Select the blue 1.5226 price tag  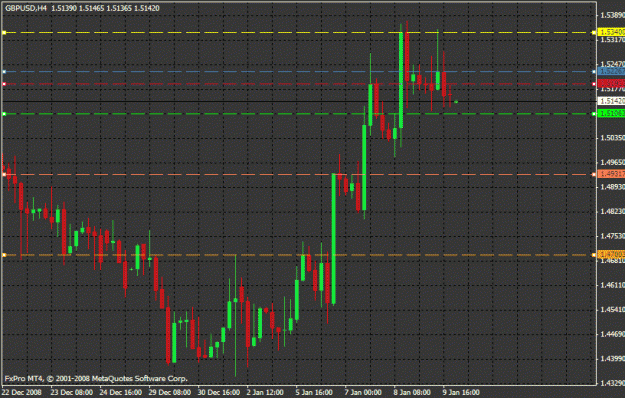tap(612, 71)
